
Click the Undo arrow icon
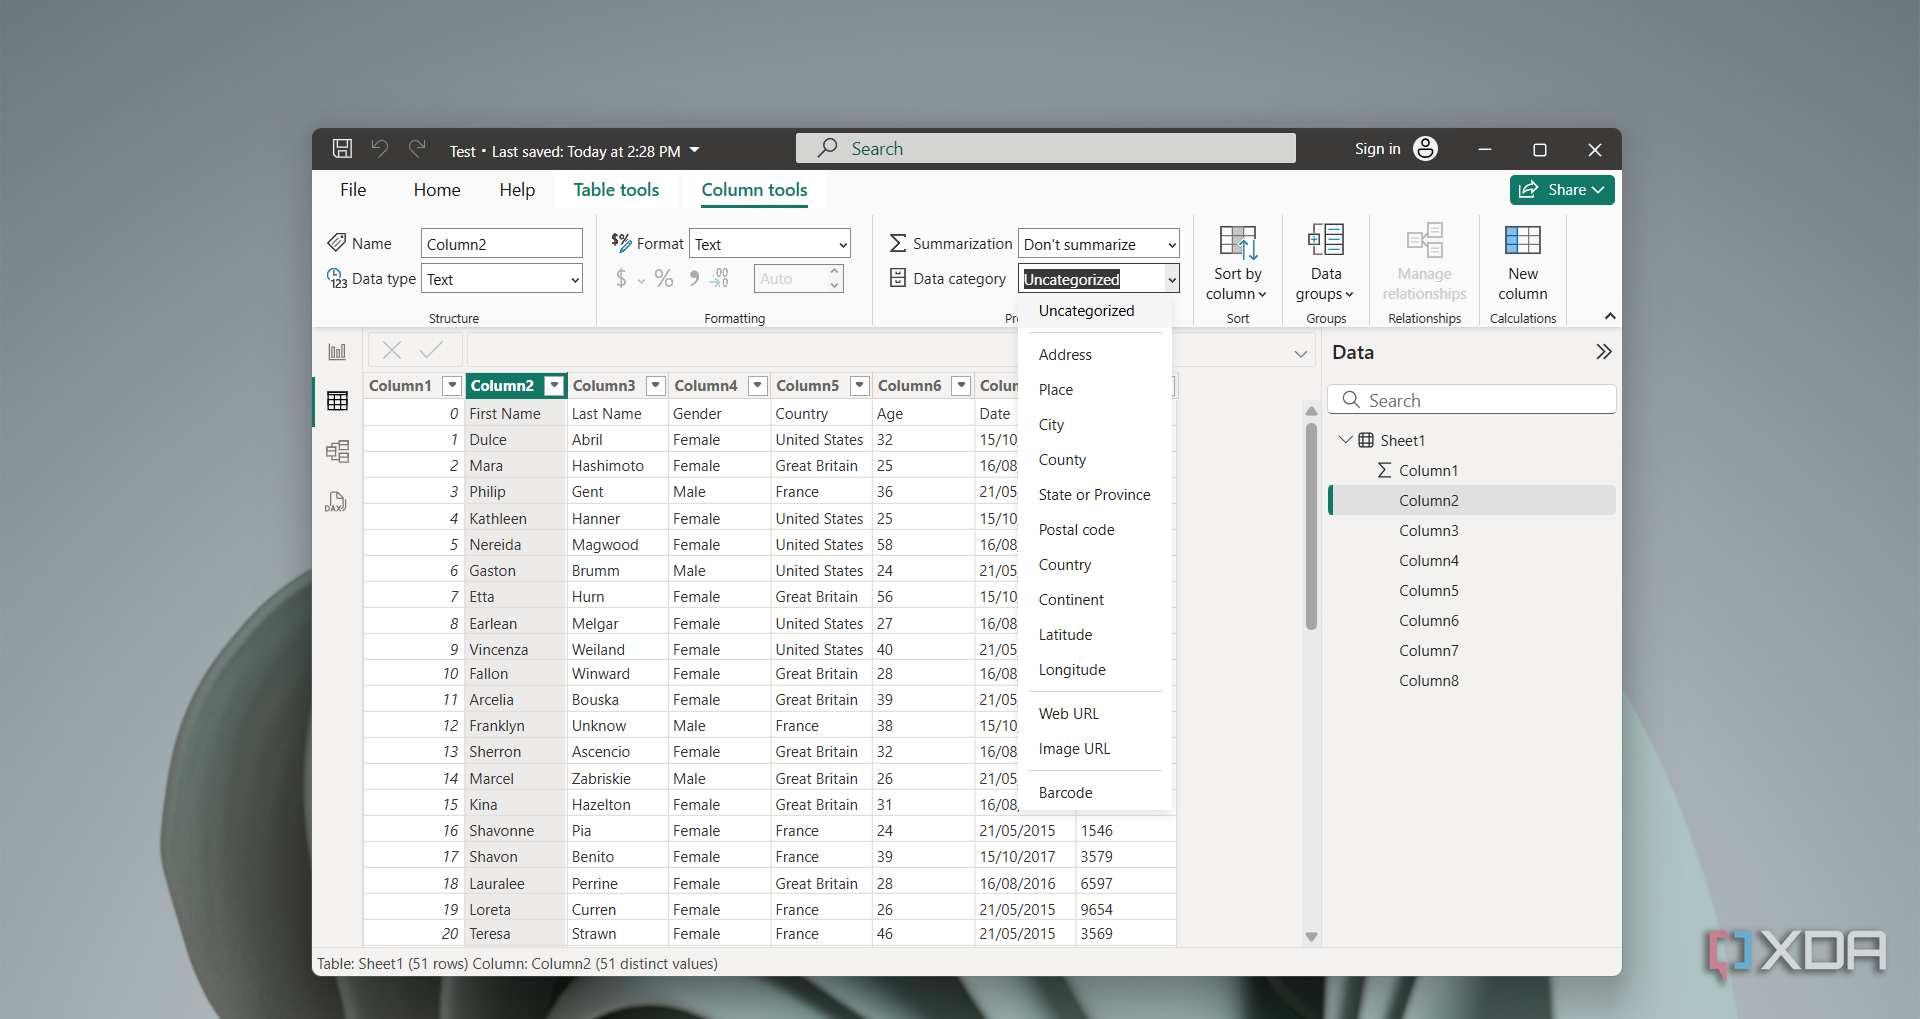pos(380,149)
